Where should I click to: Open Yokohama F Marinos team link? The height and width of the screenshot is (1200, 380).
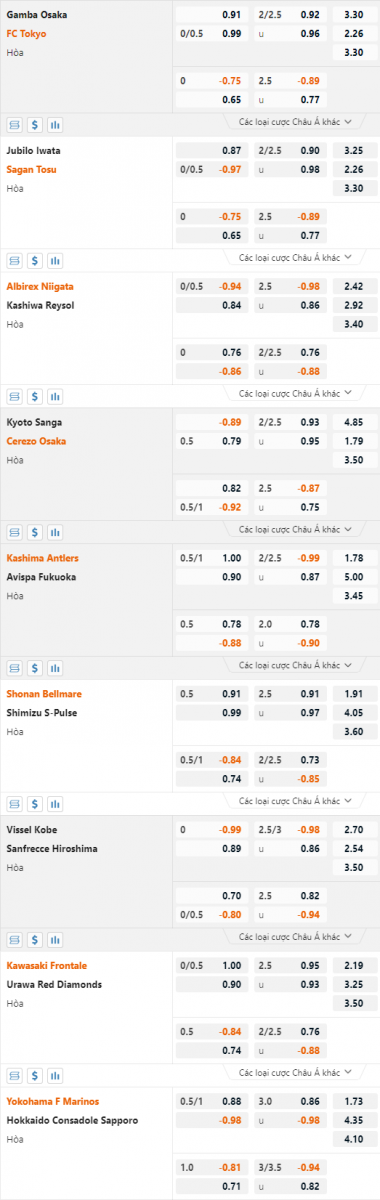pyautogui.click(x=53, y=1101)
